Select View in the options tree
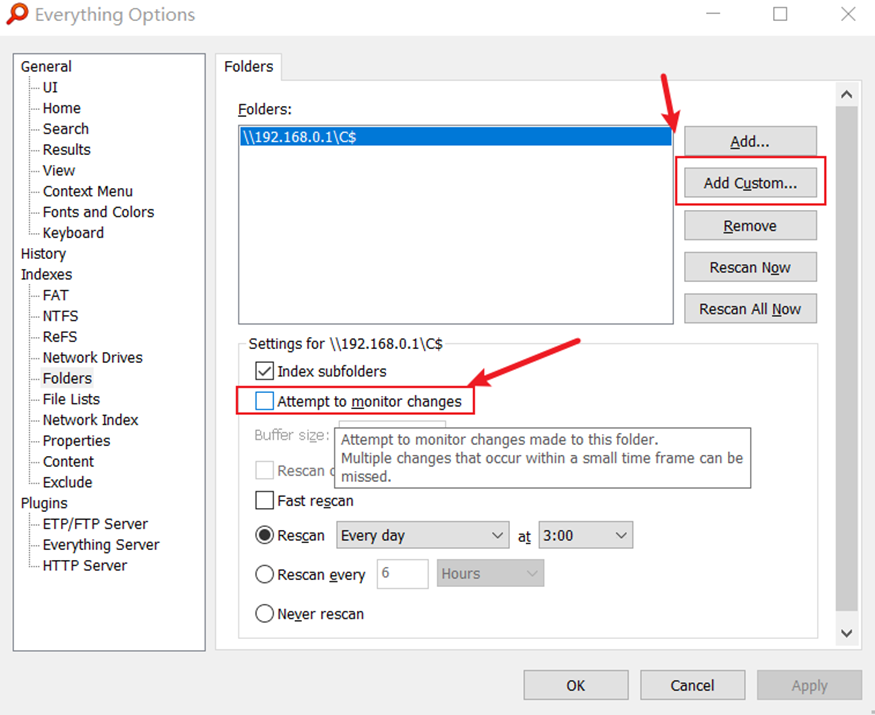Viewport: 875px width, 715px height. 59,170
